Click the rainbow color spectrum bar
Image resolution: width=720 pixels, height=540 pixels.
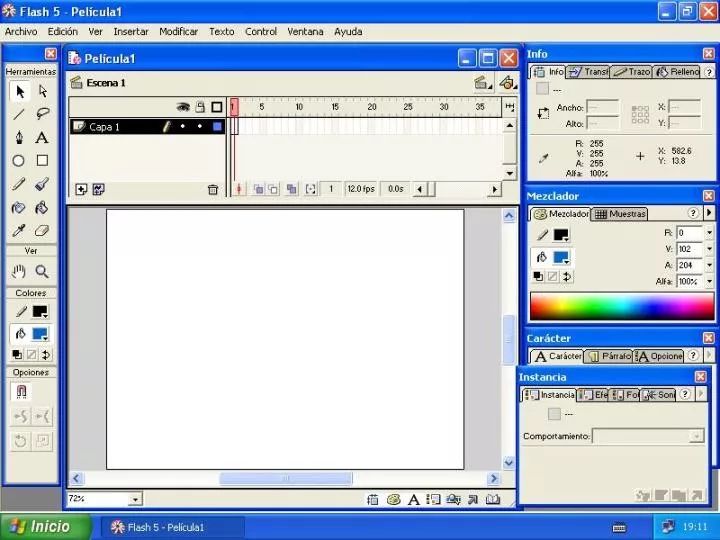(x=622, y=306)
